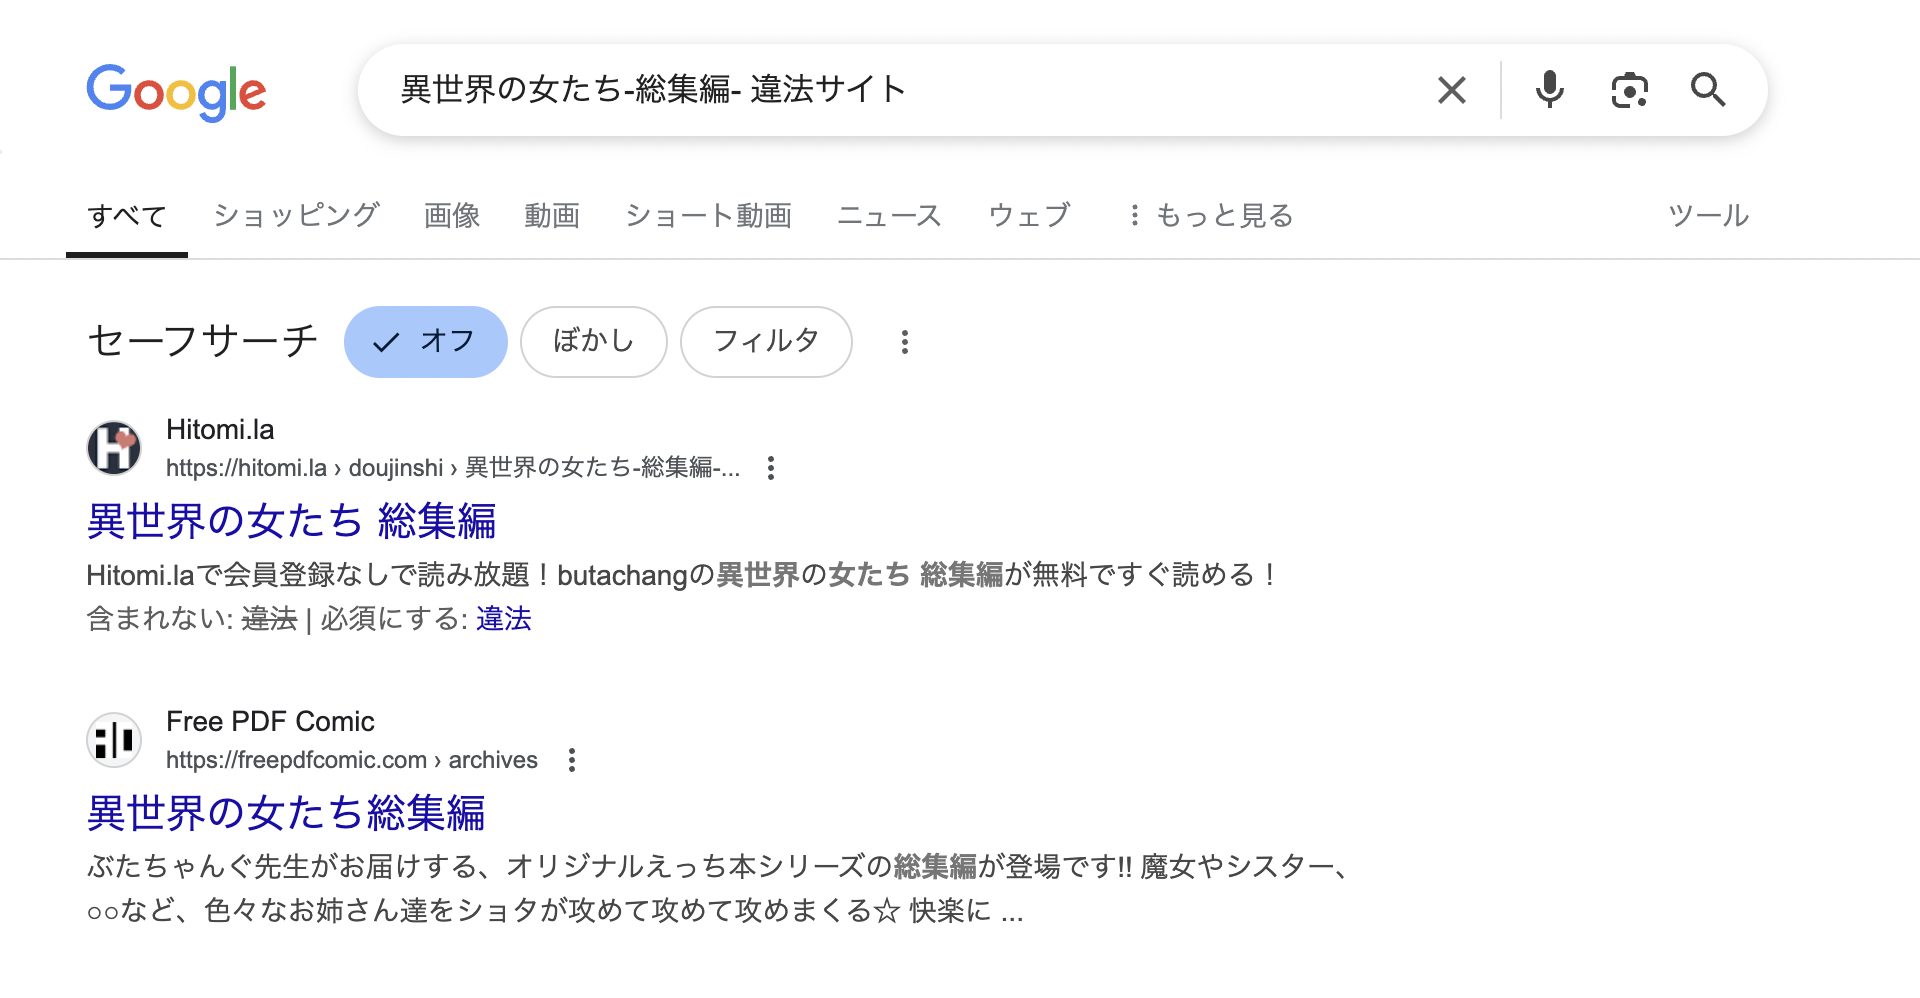Start voice search with the microphone icon
This screenshot has width=1920, height=998.
[x=1549, y=90]
